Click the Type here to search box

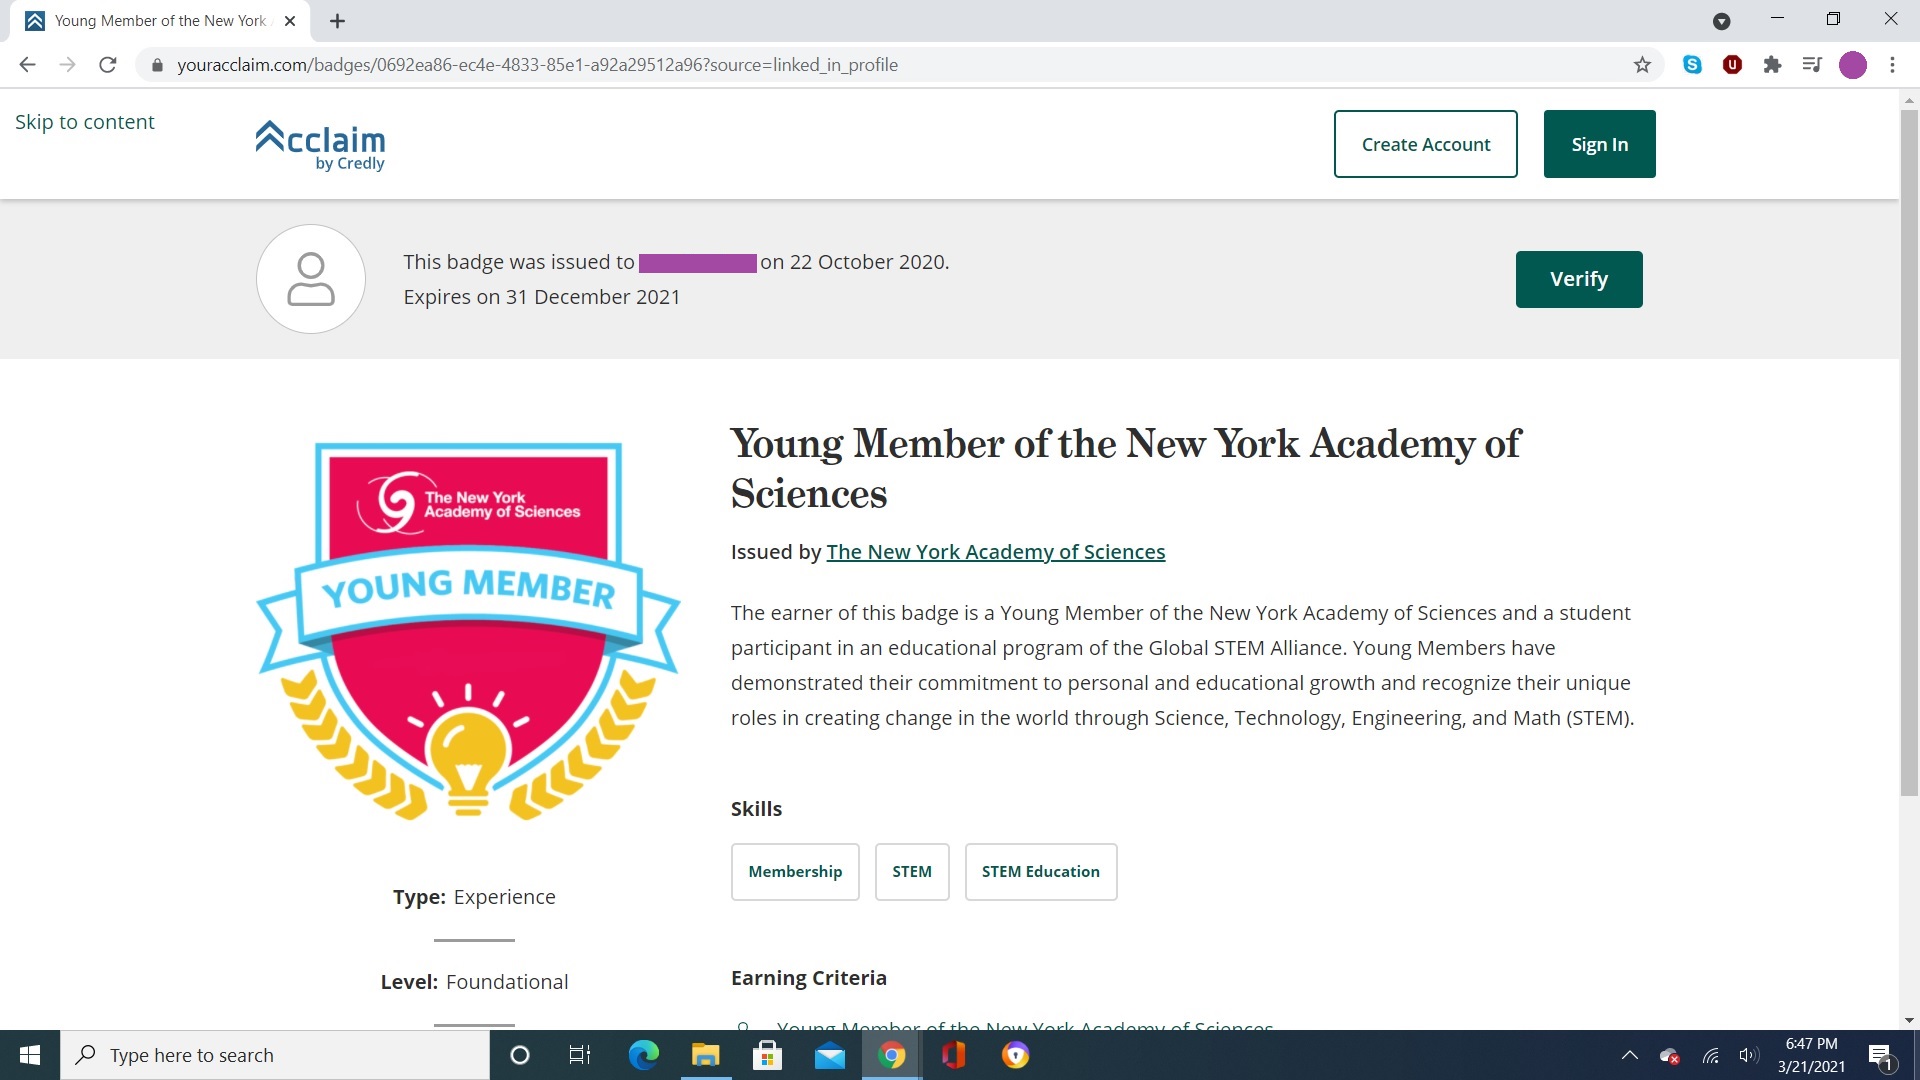click(275, 1055)
